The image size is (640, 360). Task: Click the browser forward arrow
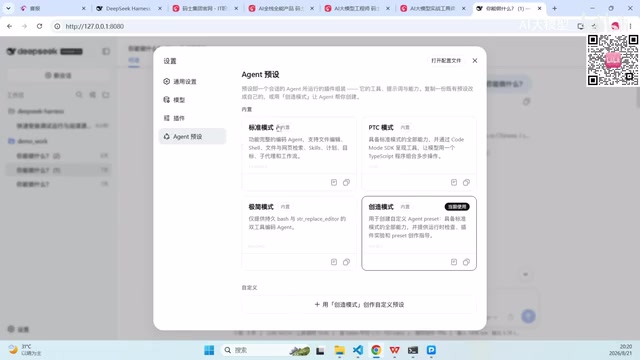(24, 26)
